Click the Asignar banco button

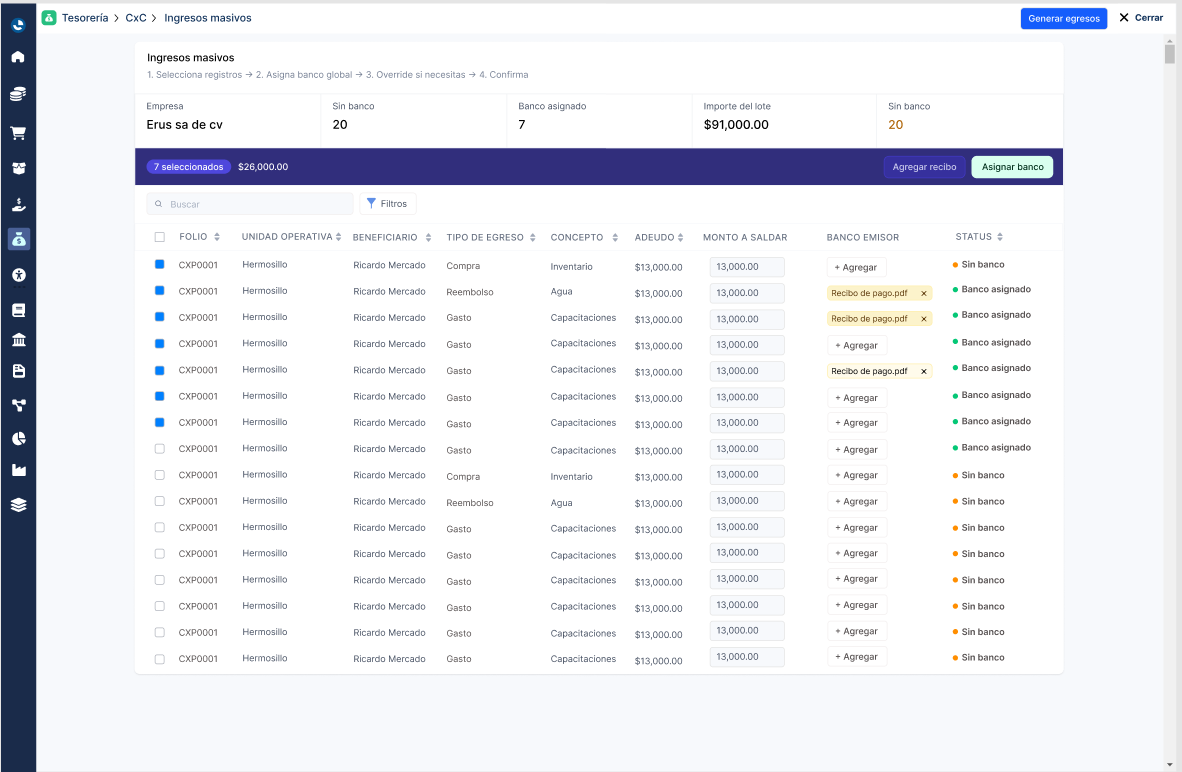(1012, 167)
